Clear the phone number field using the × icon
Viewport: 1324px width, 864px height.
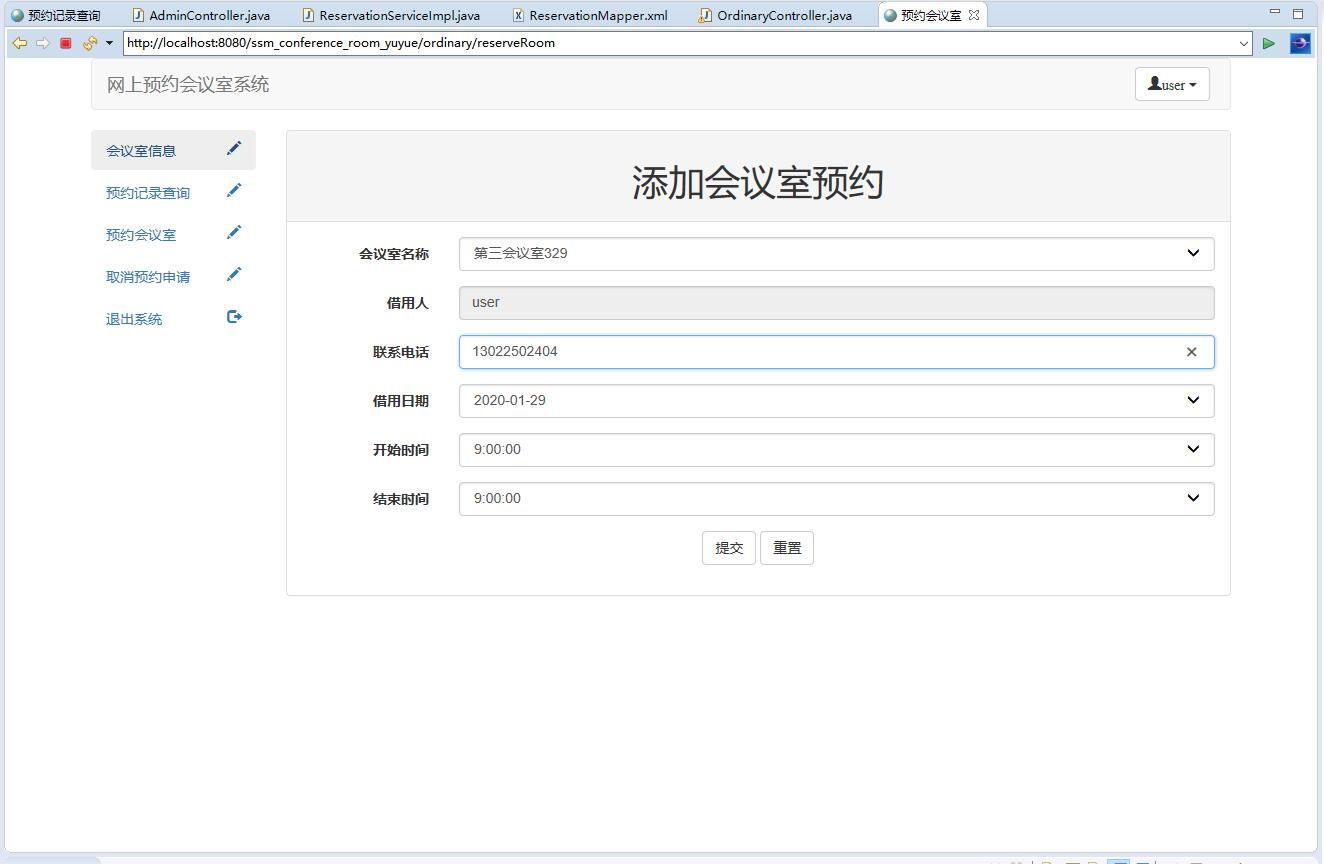point(1191,352)
